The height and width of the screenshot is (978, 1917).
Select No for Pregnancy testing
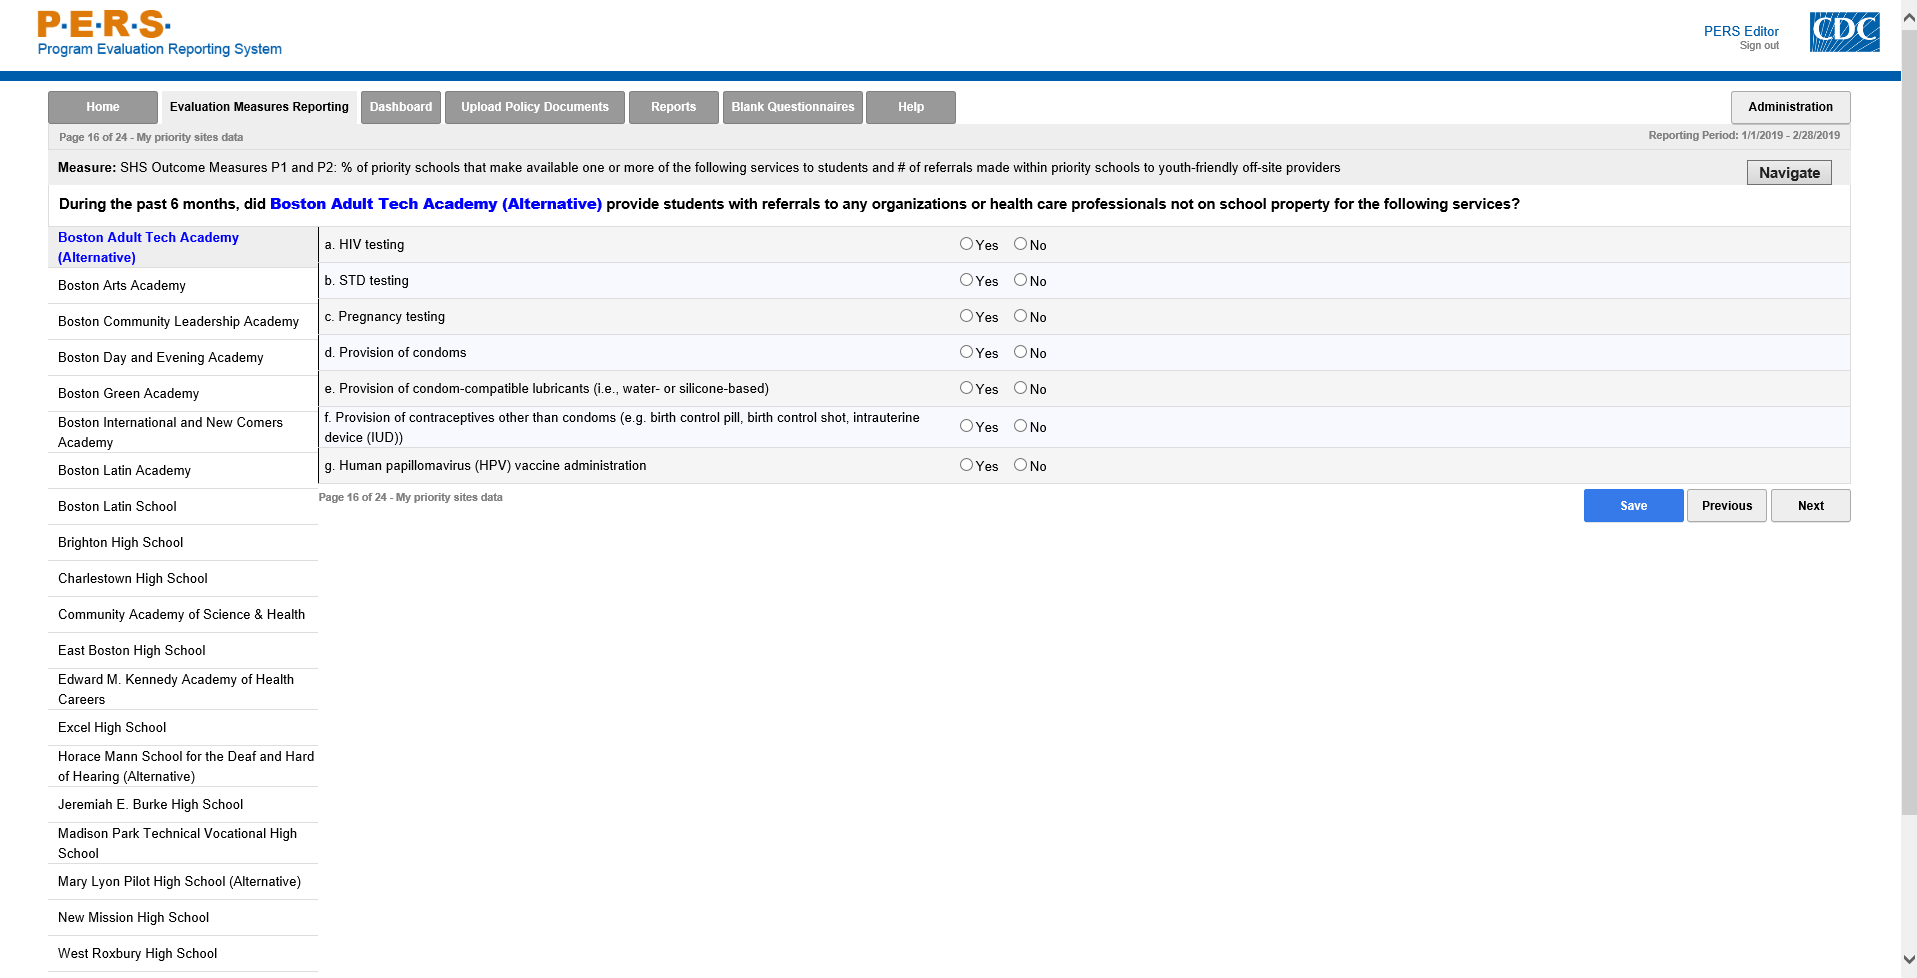click(1020, 316)
